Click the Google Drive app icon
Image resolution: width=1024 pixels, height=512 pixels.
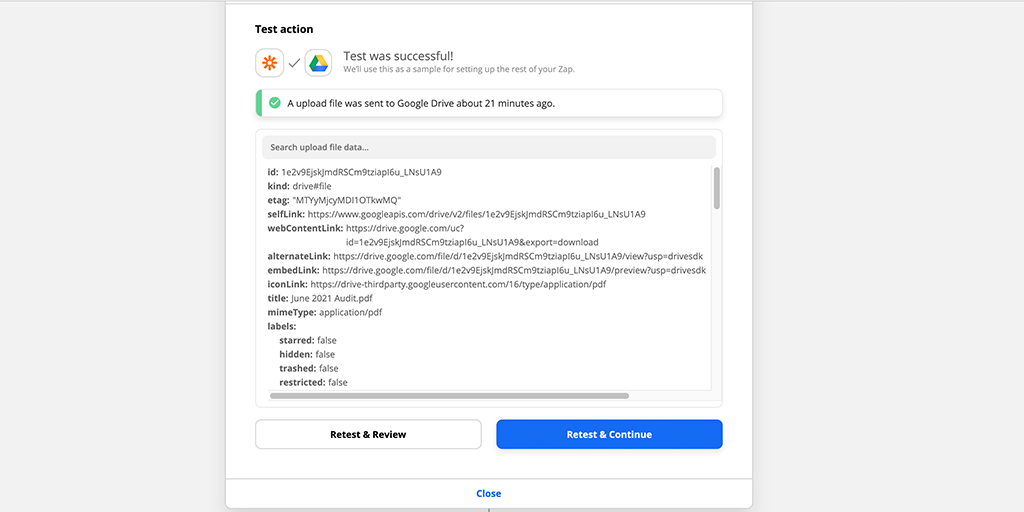coord(318,63)
